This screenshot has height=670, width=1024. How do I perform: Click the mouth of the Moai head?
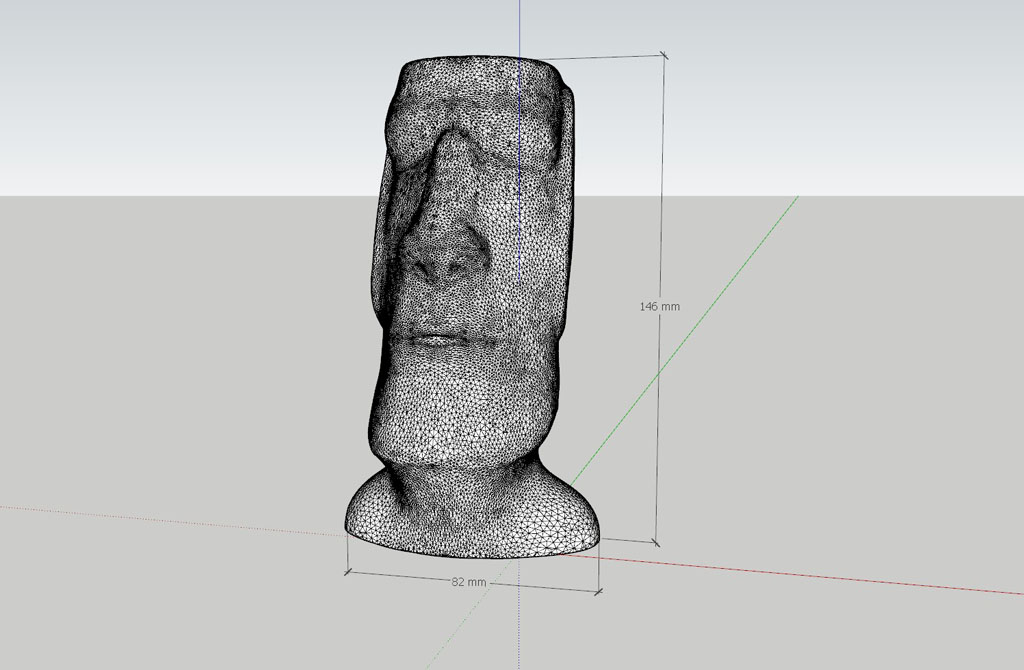[x=442, y=340]
